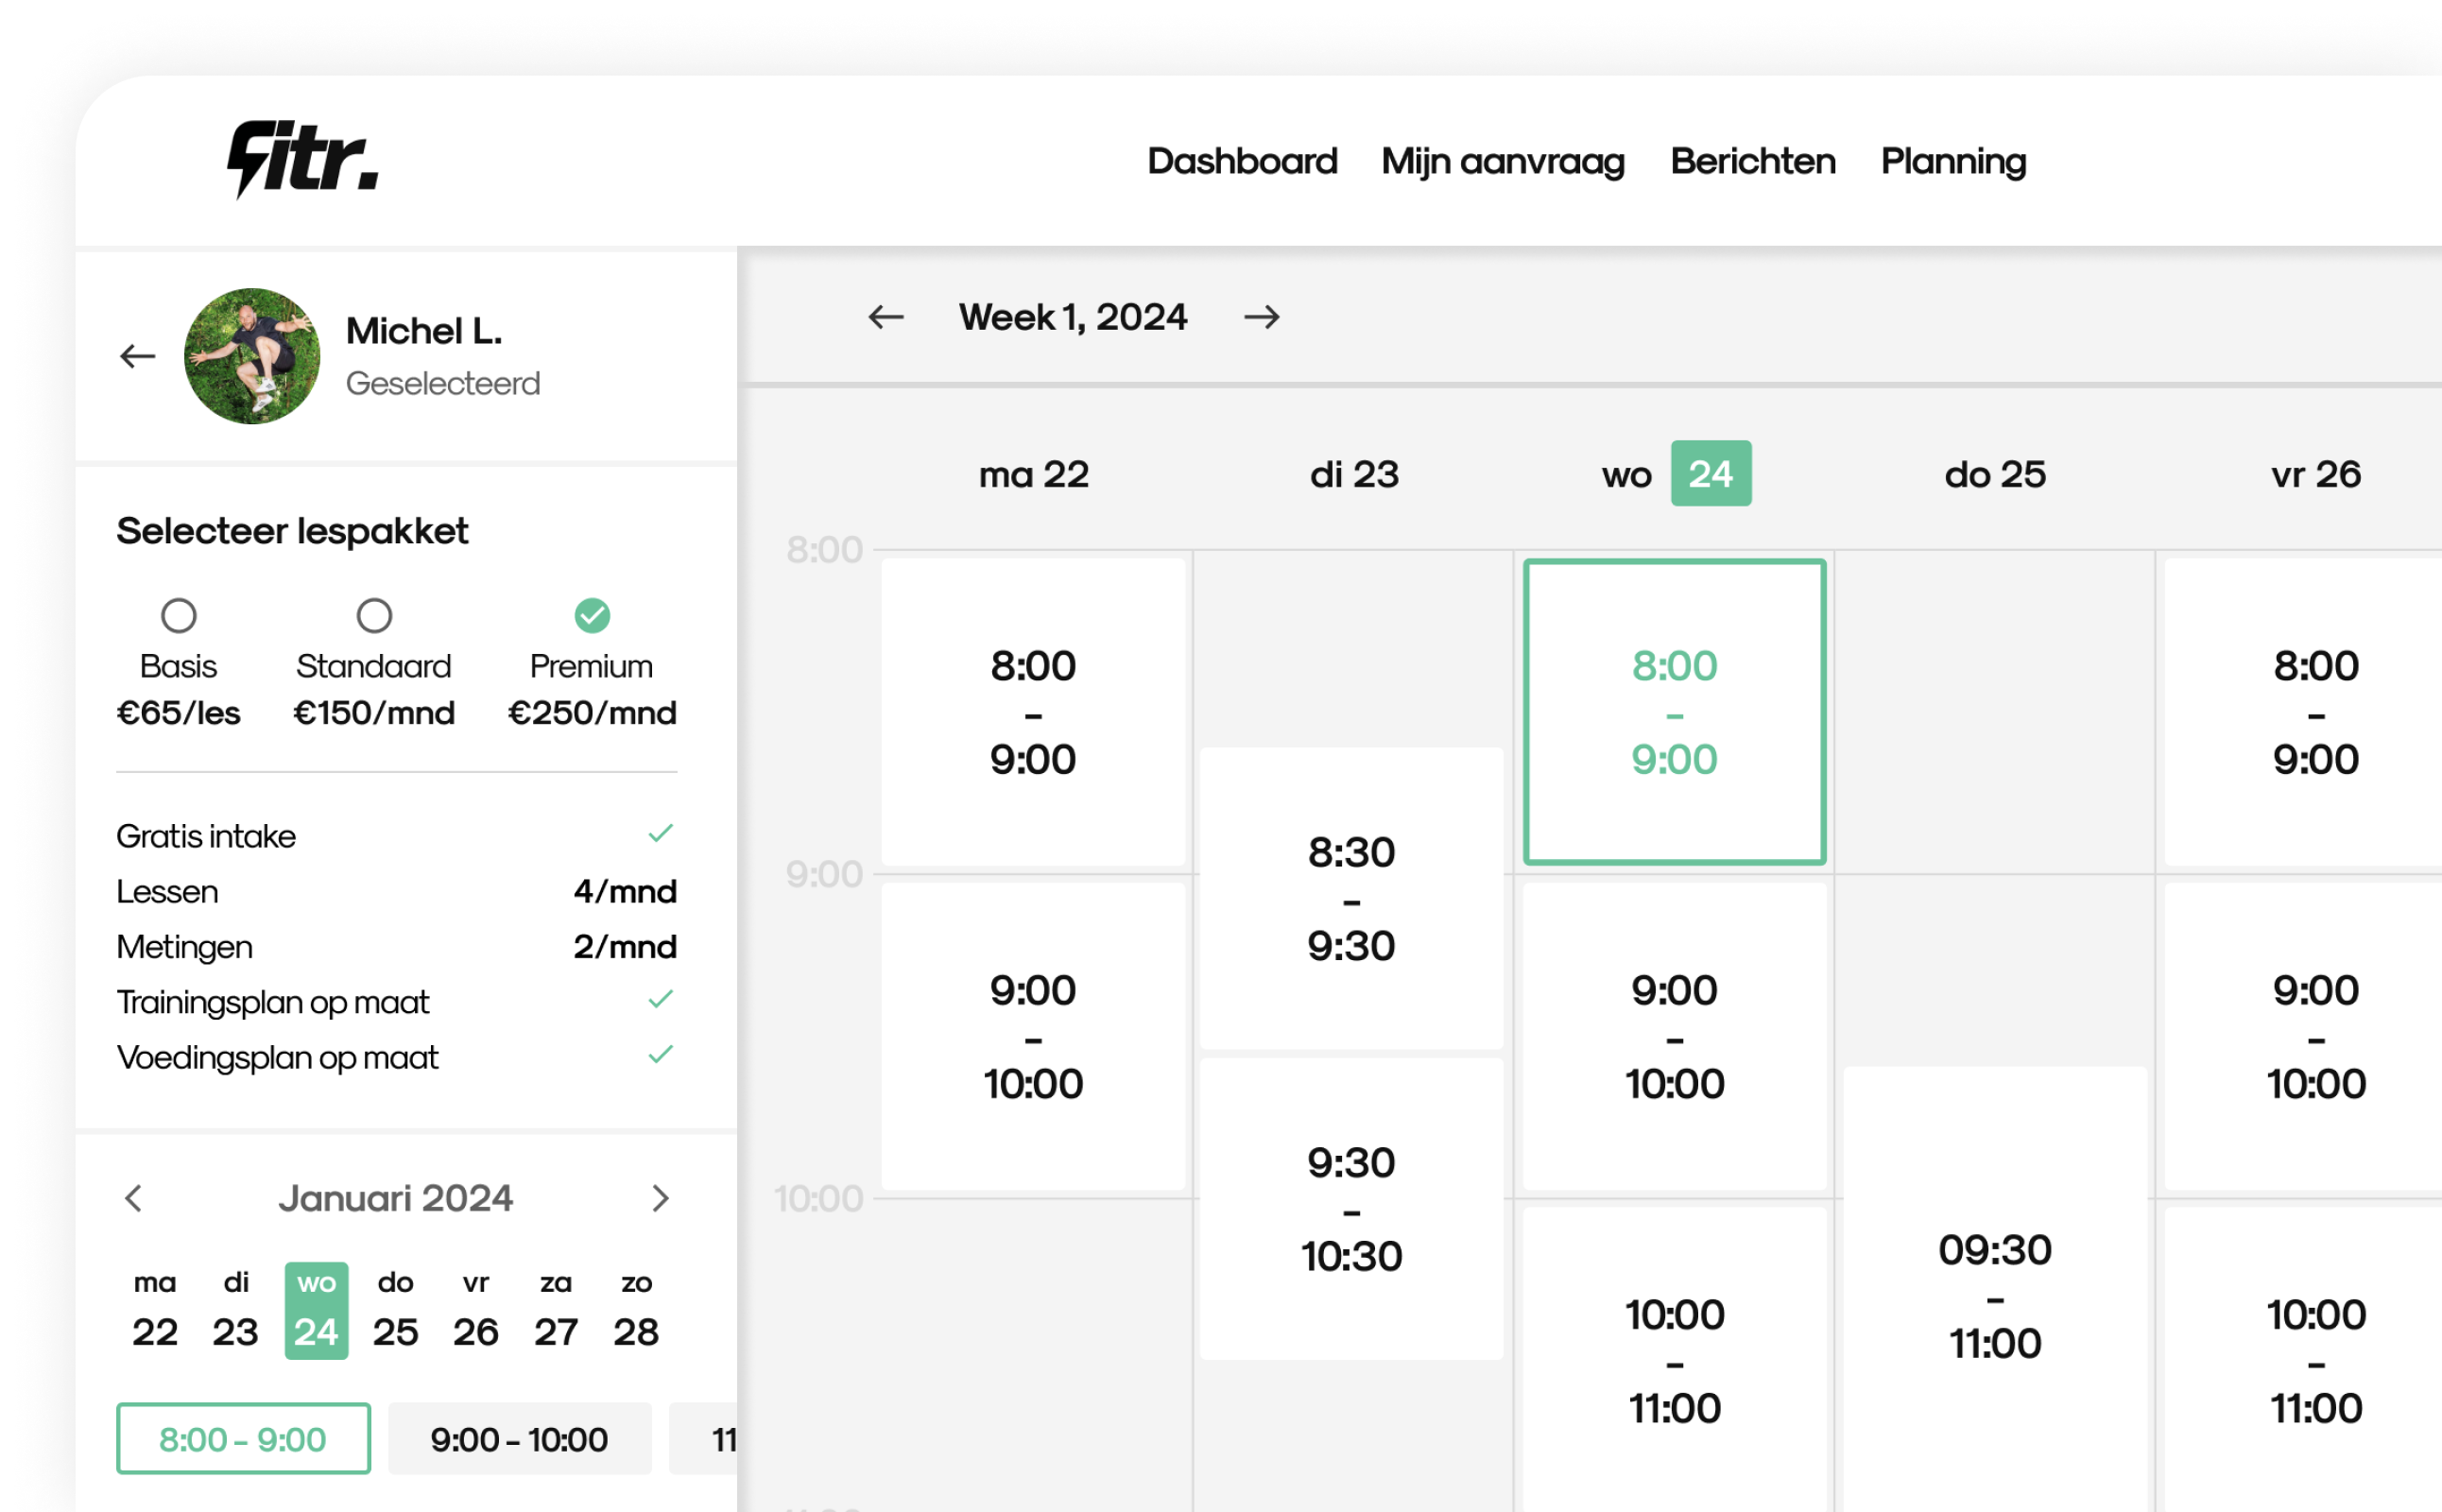Click the Trainingsplan op maat checkmark
The height and width of the screenshot is (1512, 2442).
point(661,999)
